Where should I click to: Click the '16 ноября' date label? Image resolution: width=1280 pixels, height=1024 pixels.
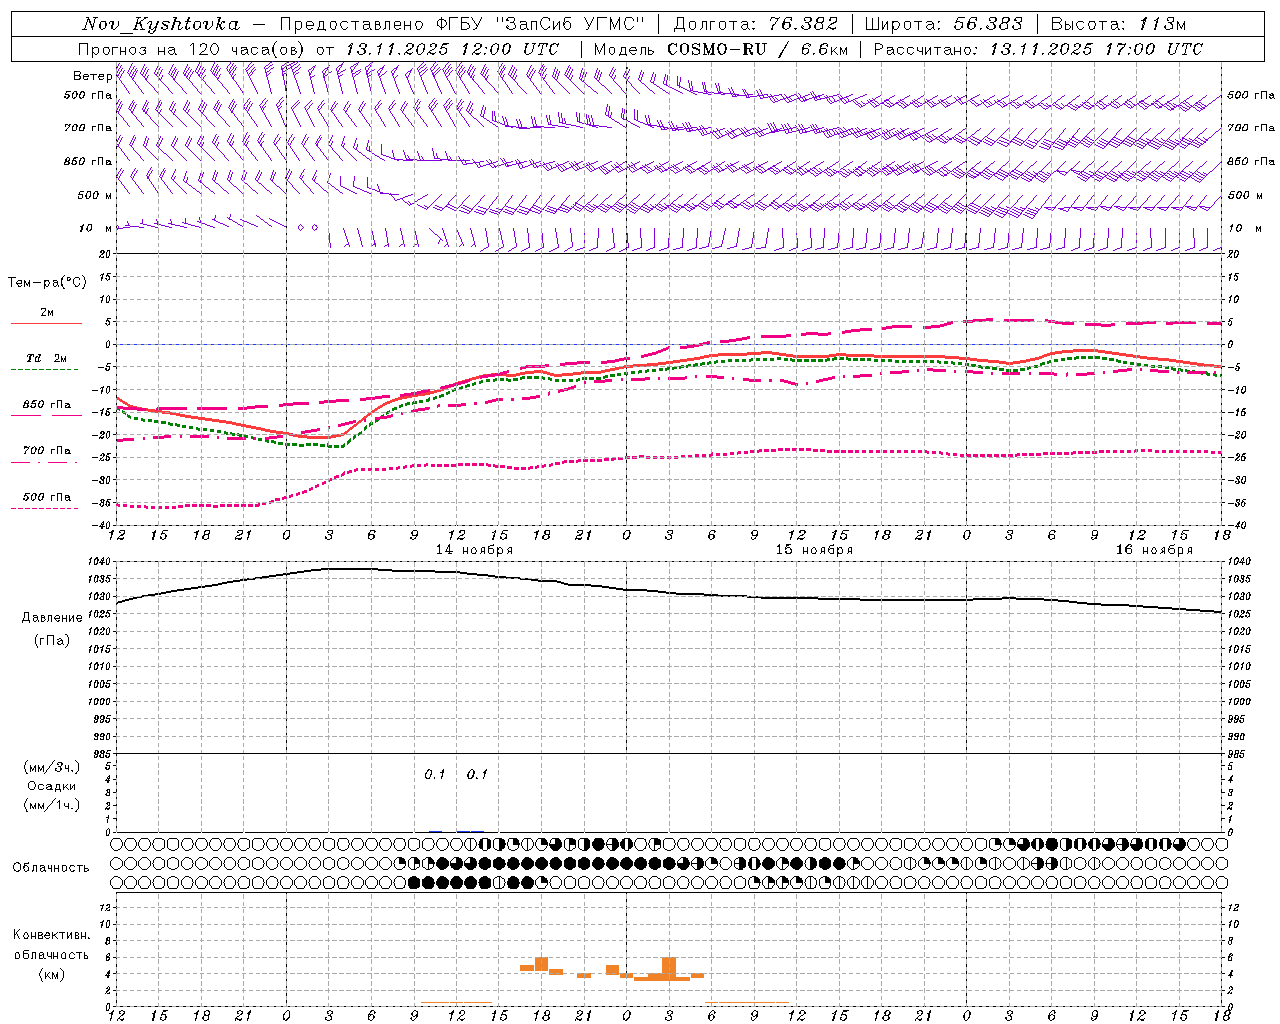pos(1154,550)
